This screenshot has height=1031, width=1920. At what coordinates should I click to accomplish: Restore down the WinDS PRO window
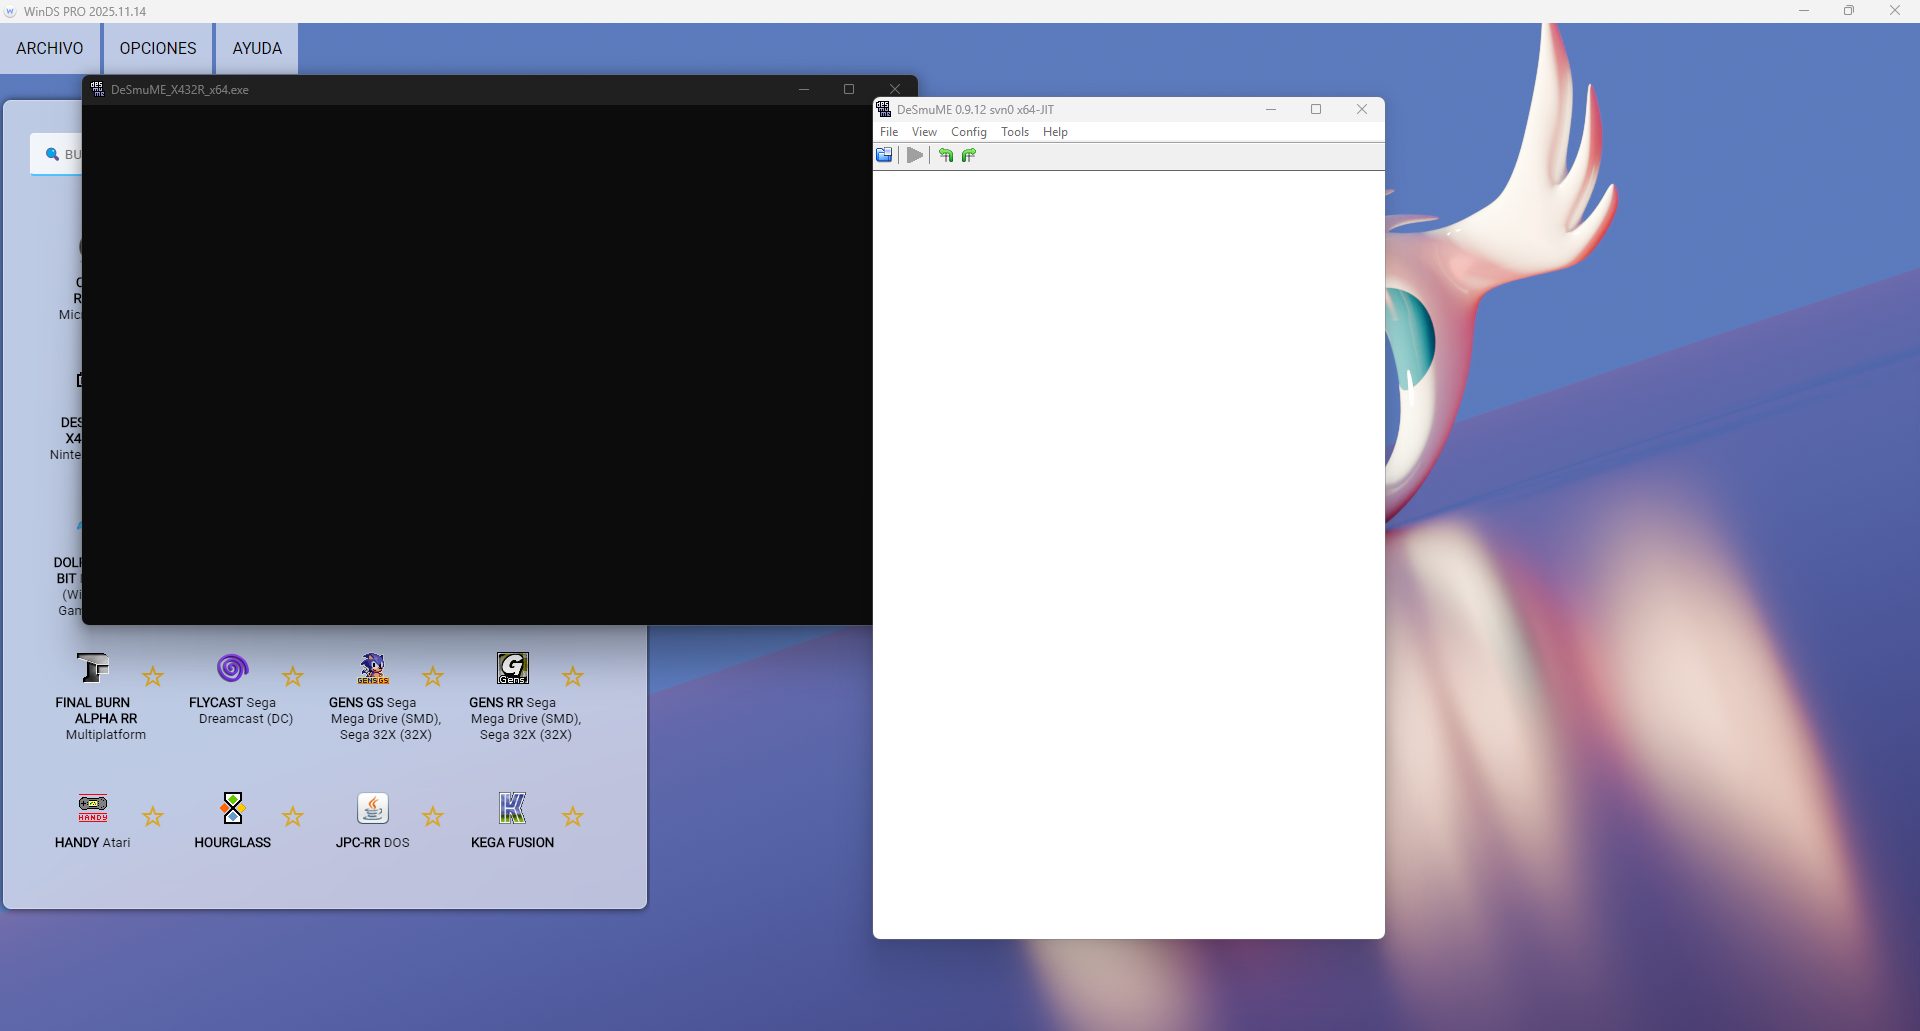(1849, 11)
